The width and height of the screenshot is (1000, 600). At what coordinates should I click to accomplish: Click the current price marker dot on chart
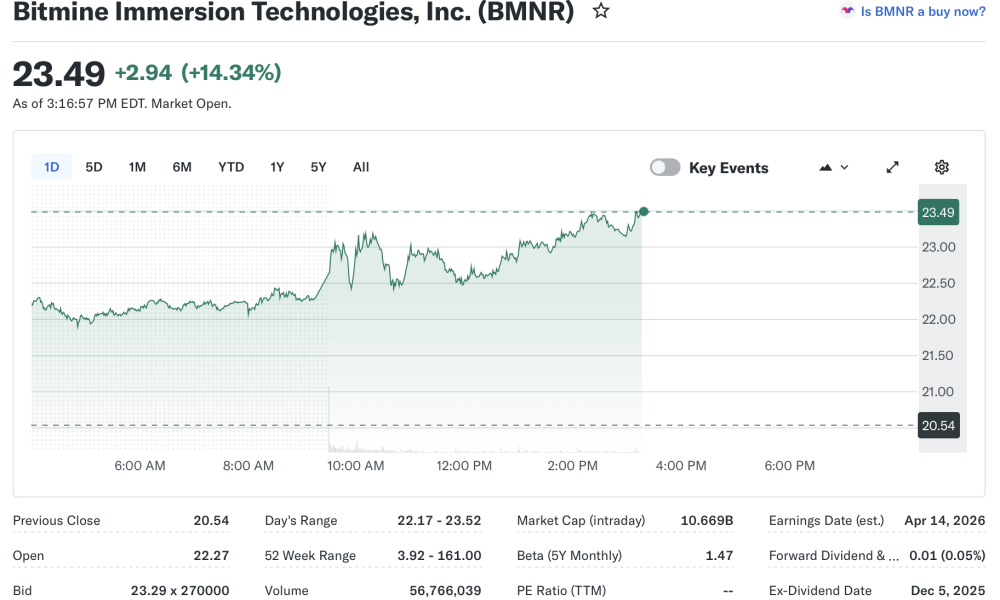tap(643, 211)
